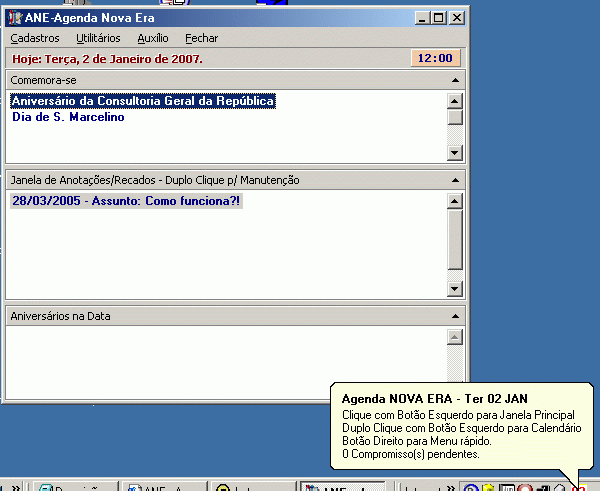Click the Hoje: Terça, 2 de Janeiro date text
Viewport: 600px width, 491px height.
click(x=108, y=59)
